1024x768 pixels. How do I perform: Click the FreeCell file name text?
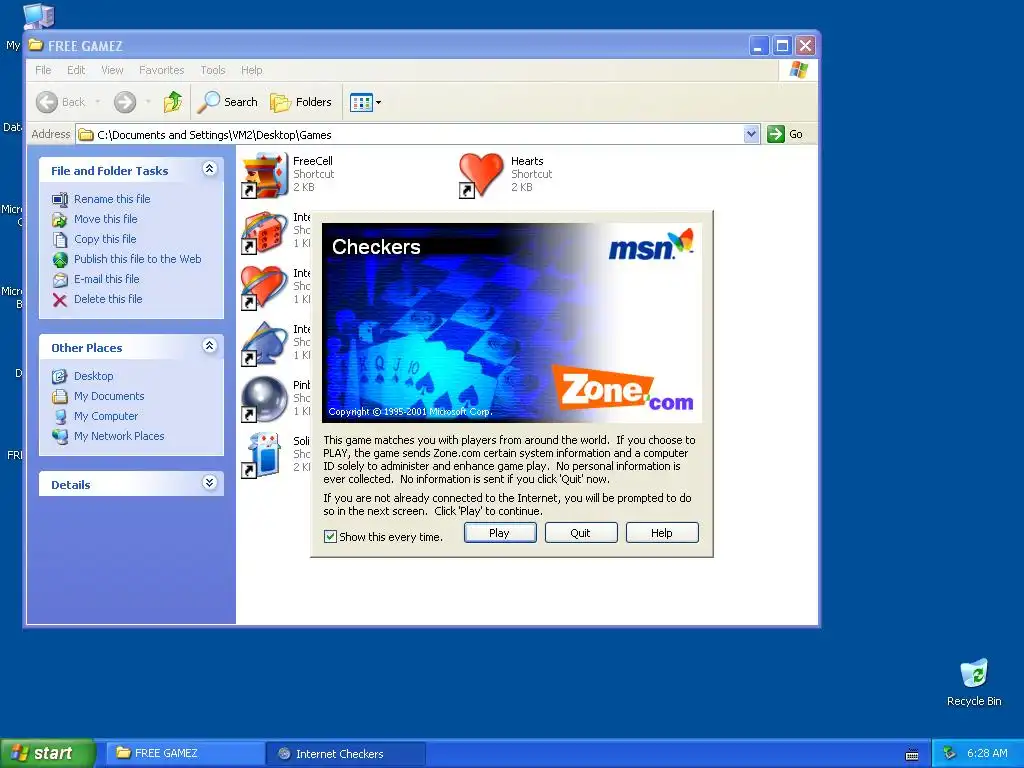[x=313, y=161]
